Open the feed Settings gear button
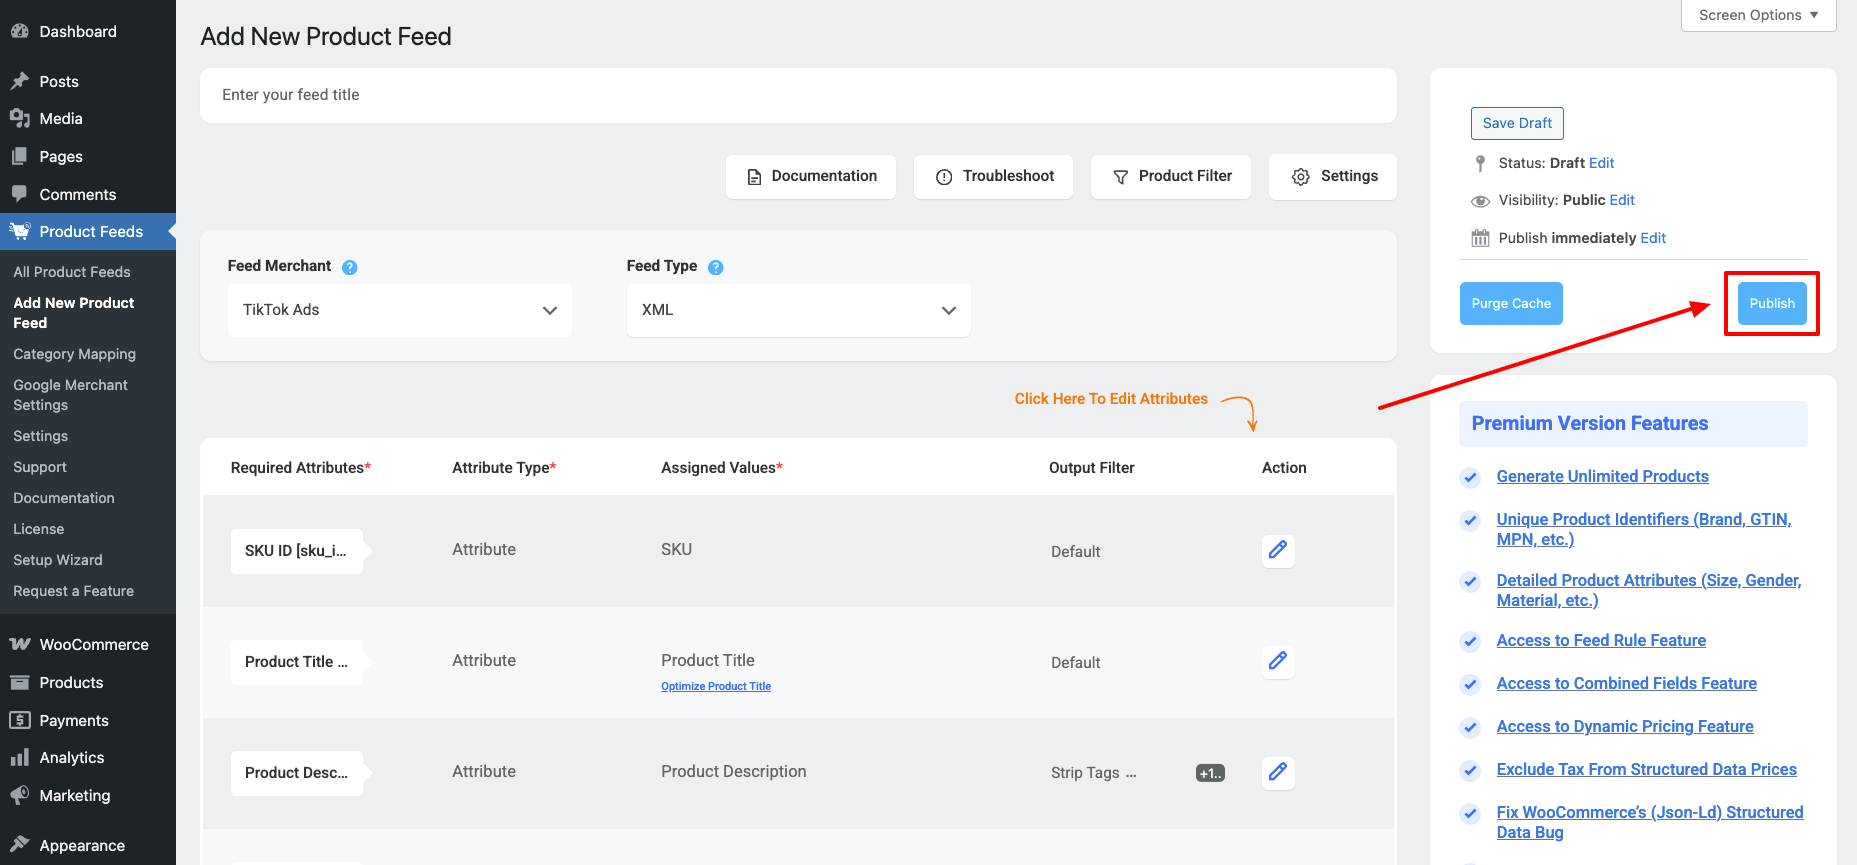This screenshot has width=1857, height=865. [x=1332, y=177]
